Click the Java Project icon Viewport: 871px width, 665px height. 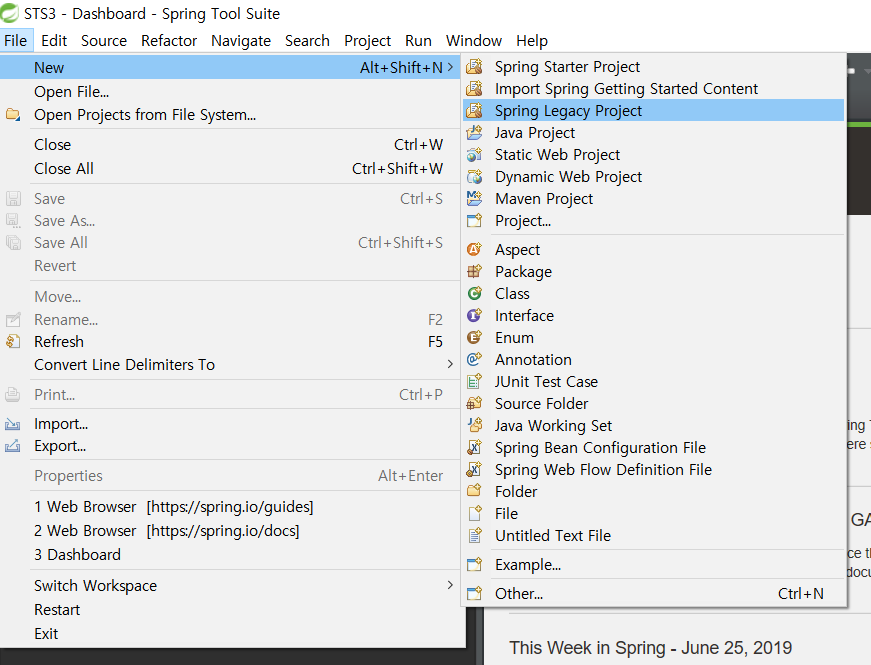474,133
